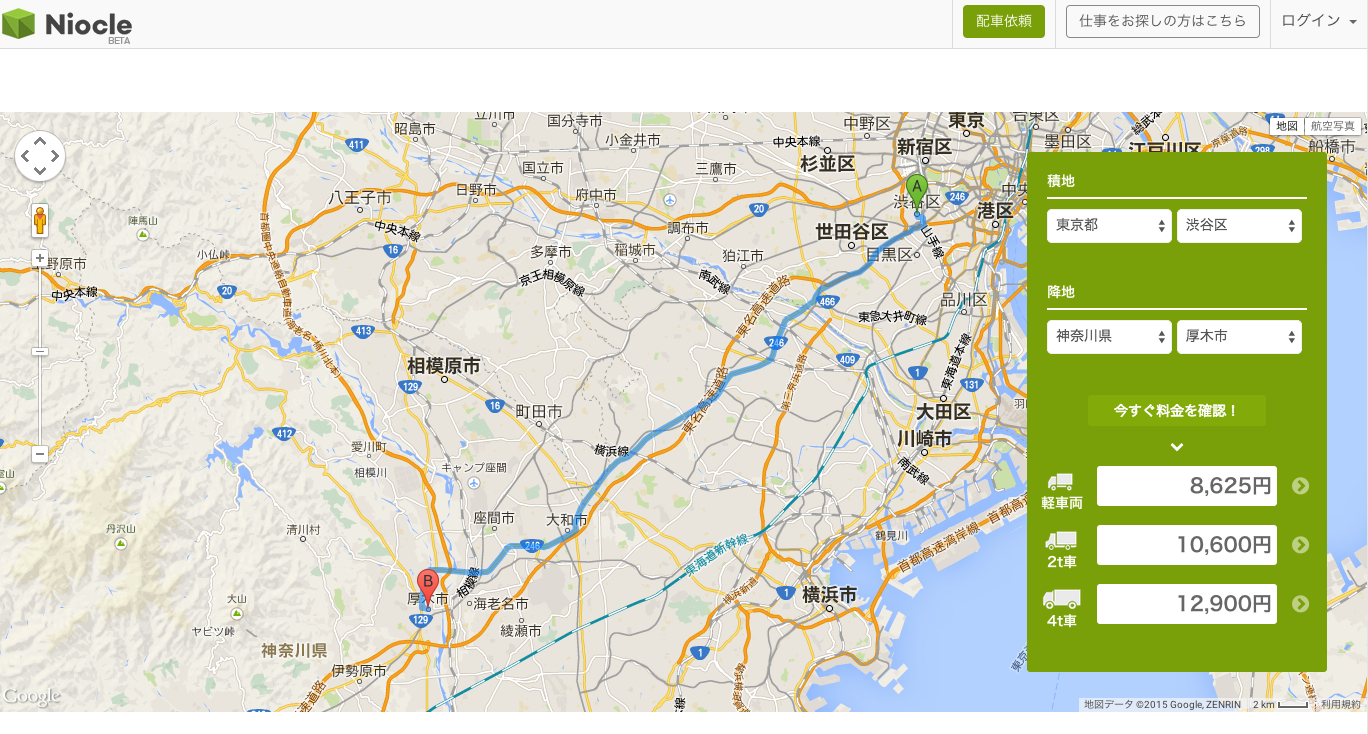The width and height of the screenshot is (1368, 734).
Task: Switch to 航空写真 aerial view
Action: click(x=1332, y=126)
